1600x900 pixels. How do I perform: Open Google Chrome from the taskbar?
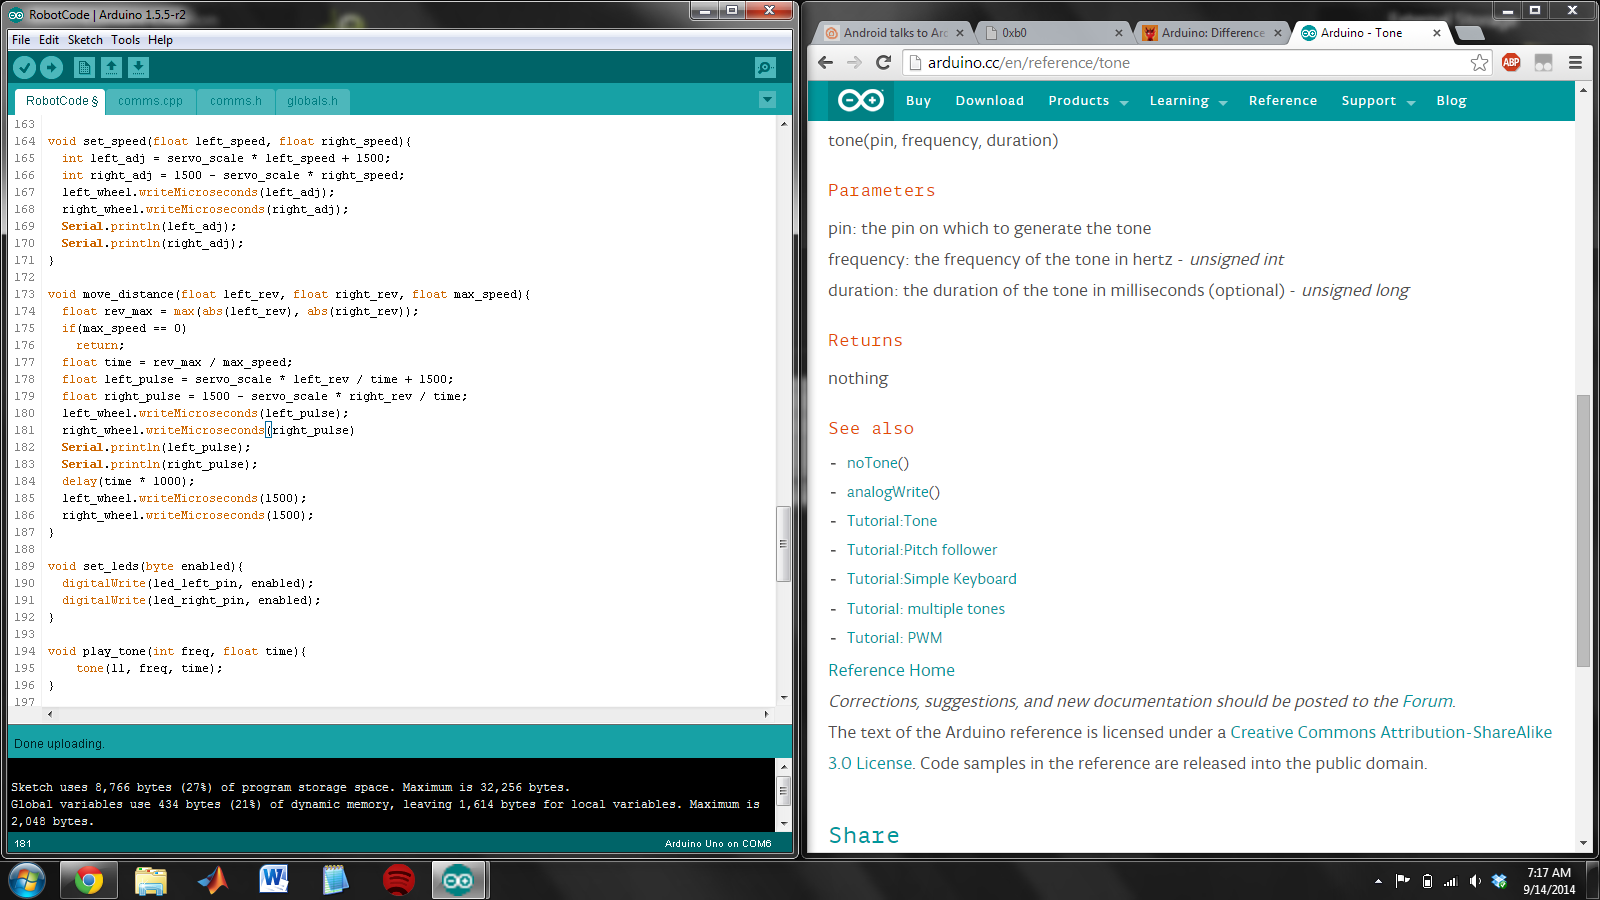pyautogui.click(x=89, y=880)
